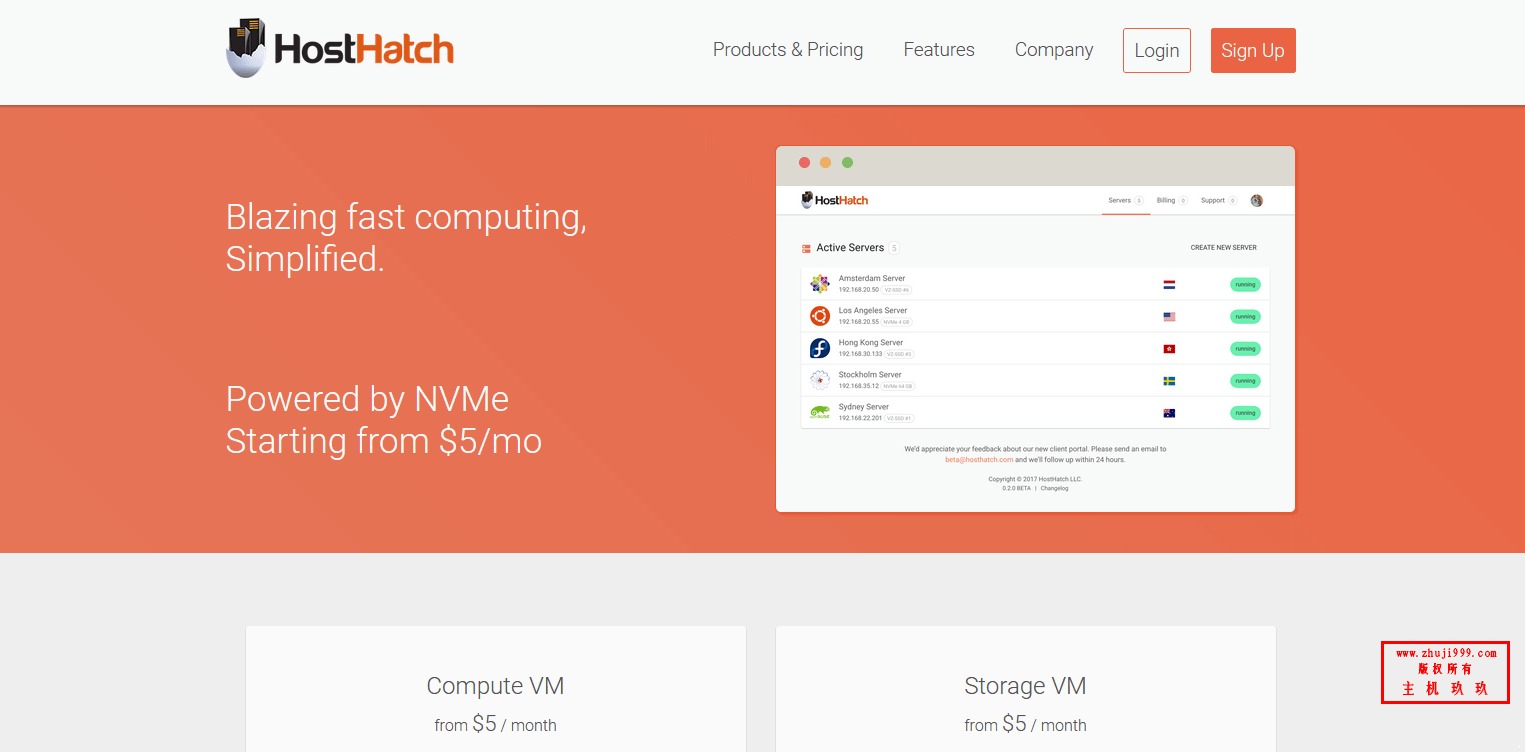Click the small HostHatch logo in the dashboard preview
The width and height of the screenshot is (1525, 752).
[x=835, y=200]
